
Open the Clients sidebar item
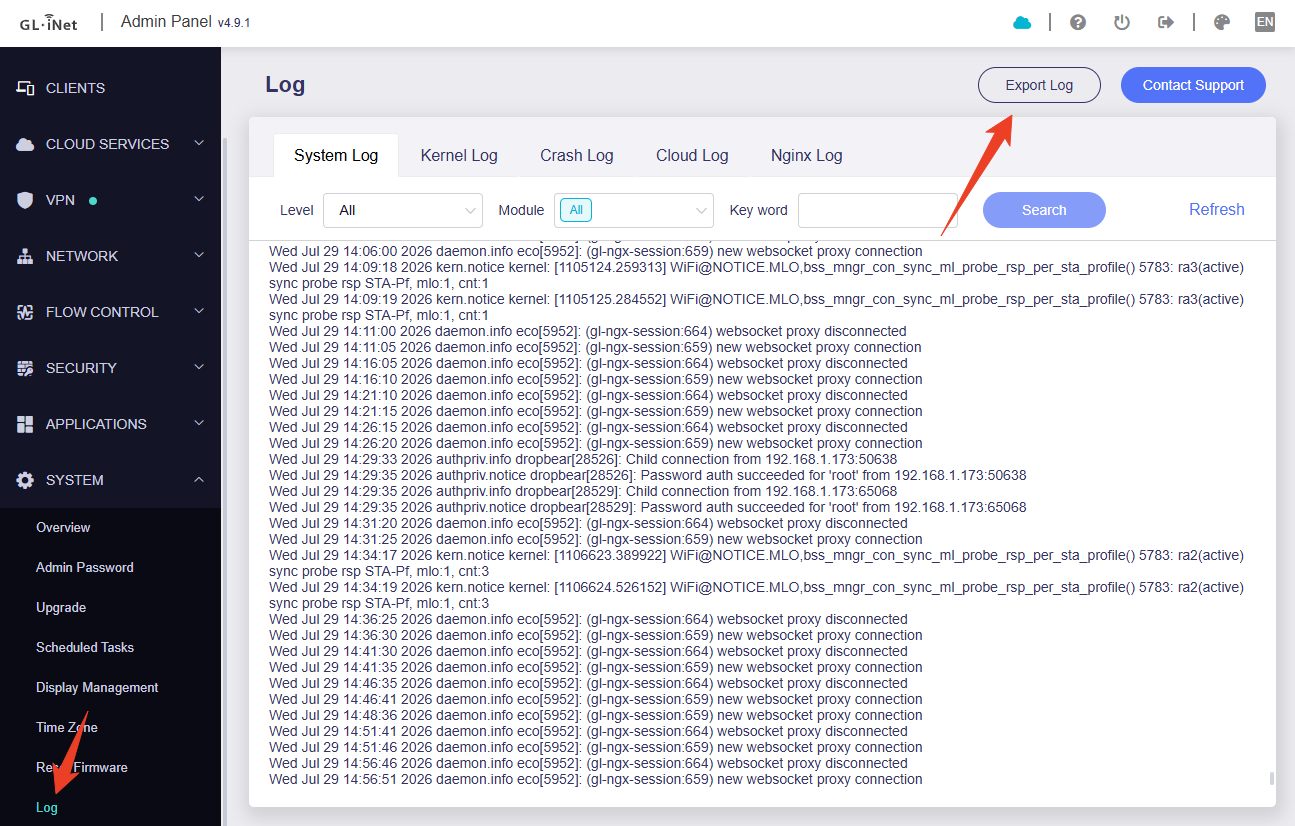pos(110,88)
